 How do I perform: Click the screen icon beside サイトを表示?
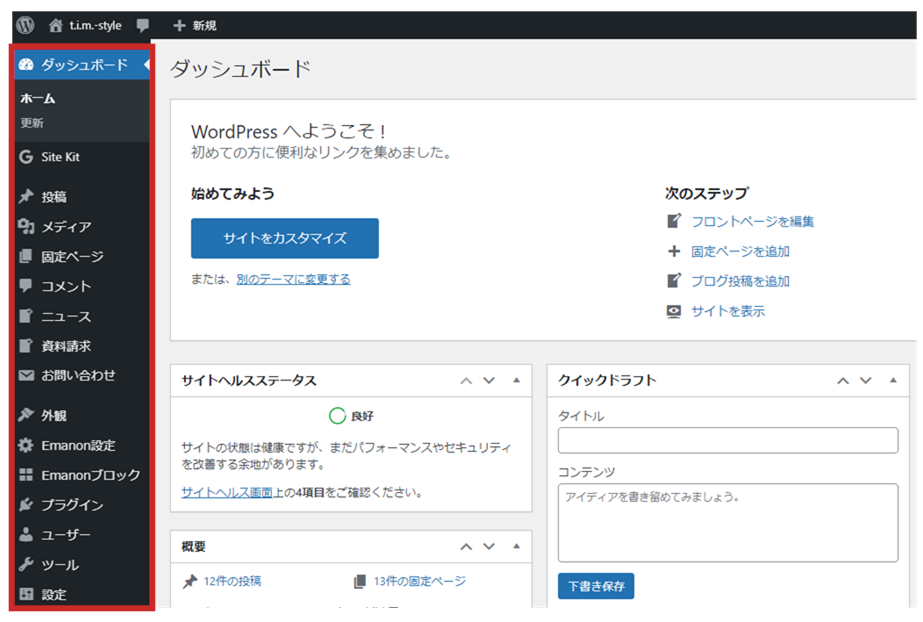pos(674,311)
